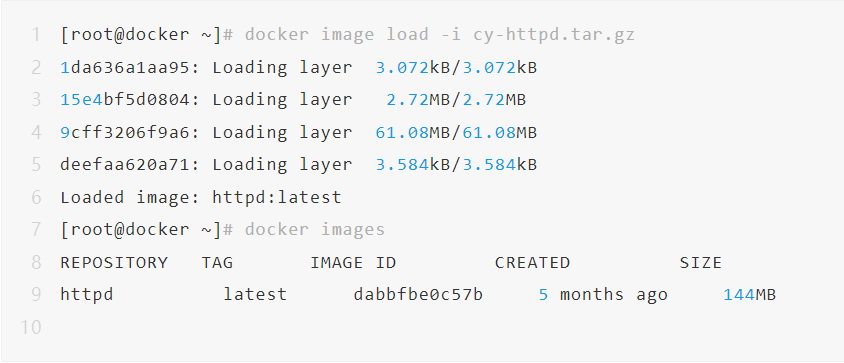Click the TAG column header
844x363 pixels.
click(217, 262)
